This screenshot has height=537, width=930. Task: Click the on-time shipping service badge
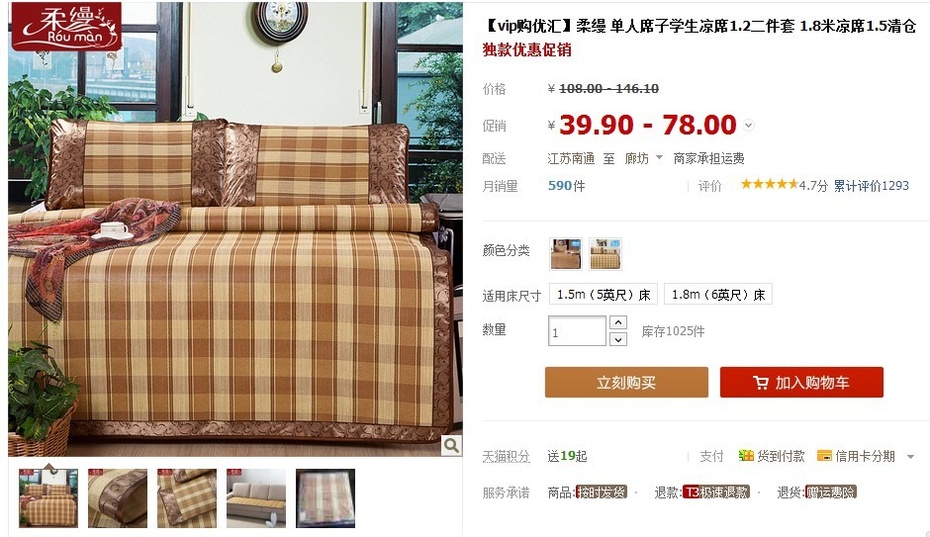pos(601,492)
